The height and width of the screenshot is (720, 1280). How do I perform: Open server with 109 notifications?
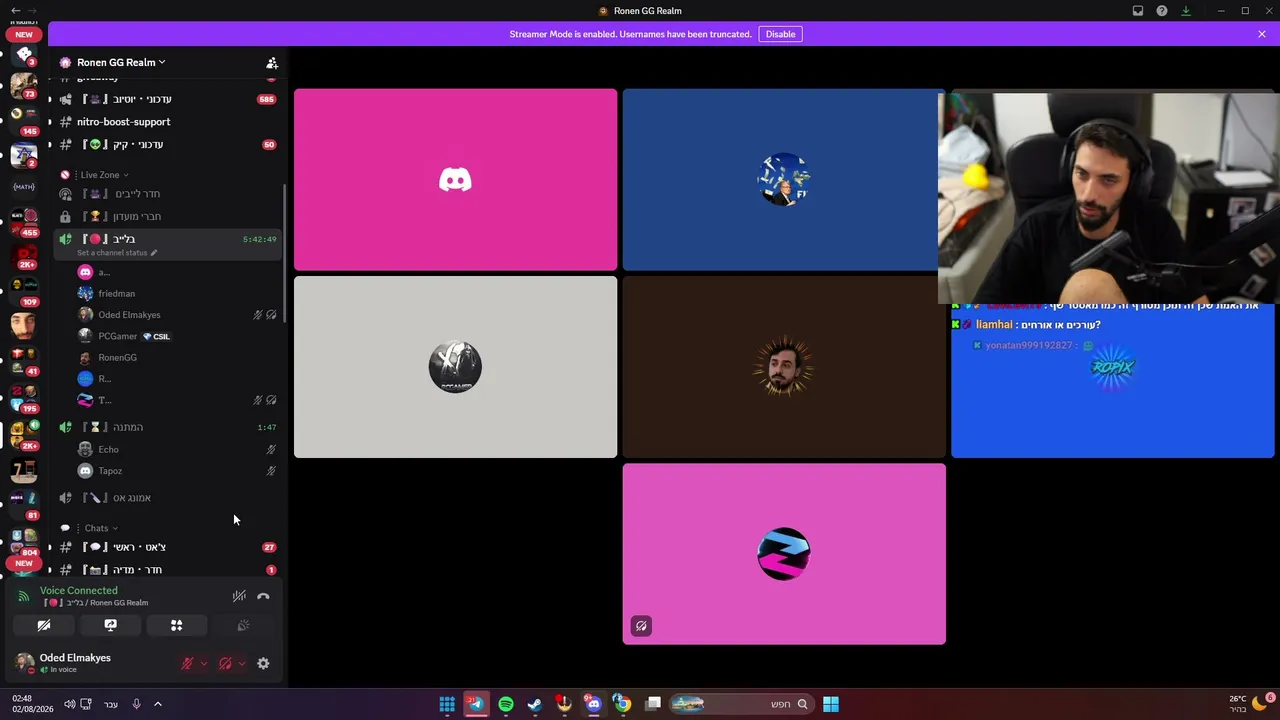(x=24, y=290)
